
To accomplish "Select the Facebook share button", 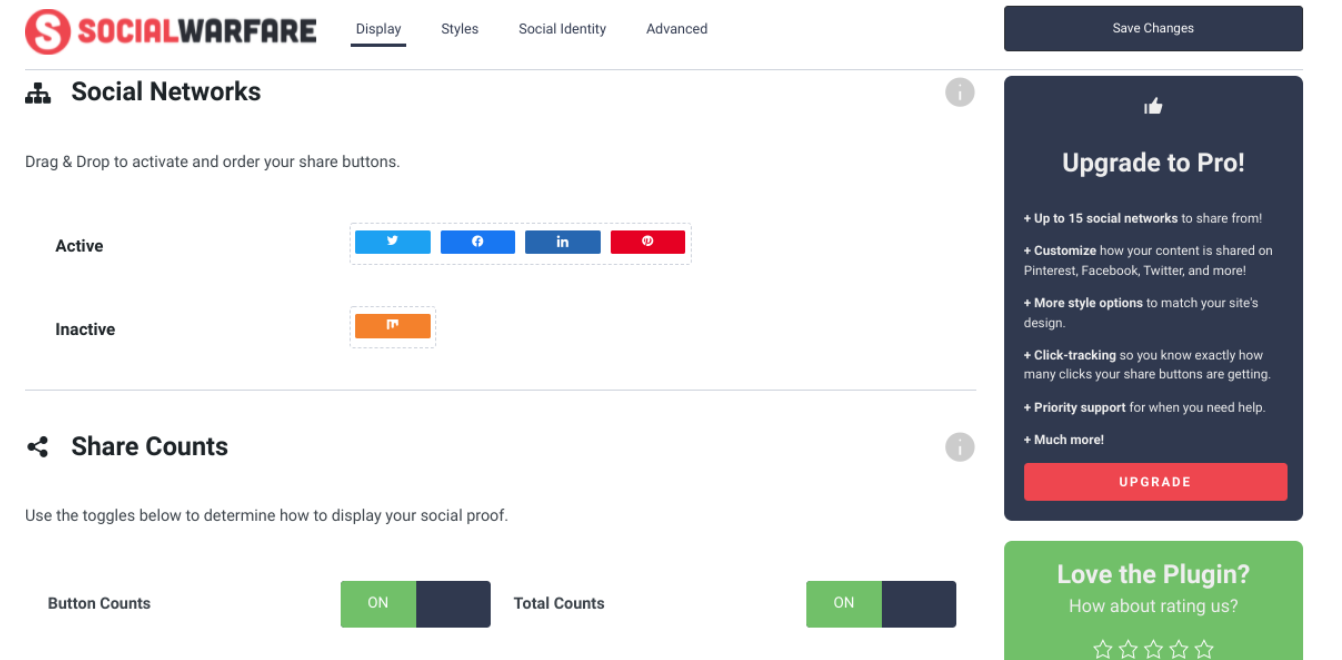I will 477,241.
